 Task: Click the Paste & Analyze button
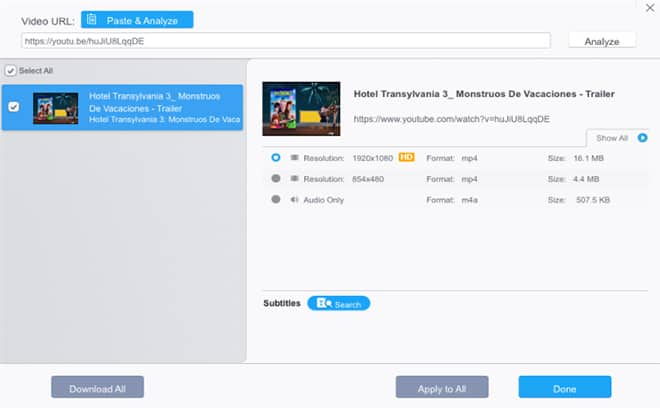pos(137,20)
